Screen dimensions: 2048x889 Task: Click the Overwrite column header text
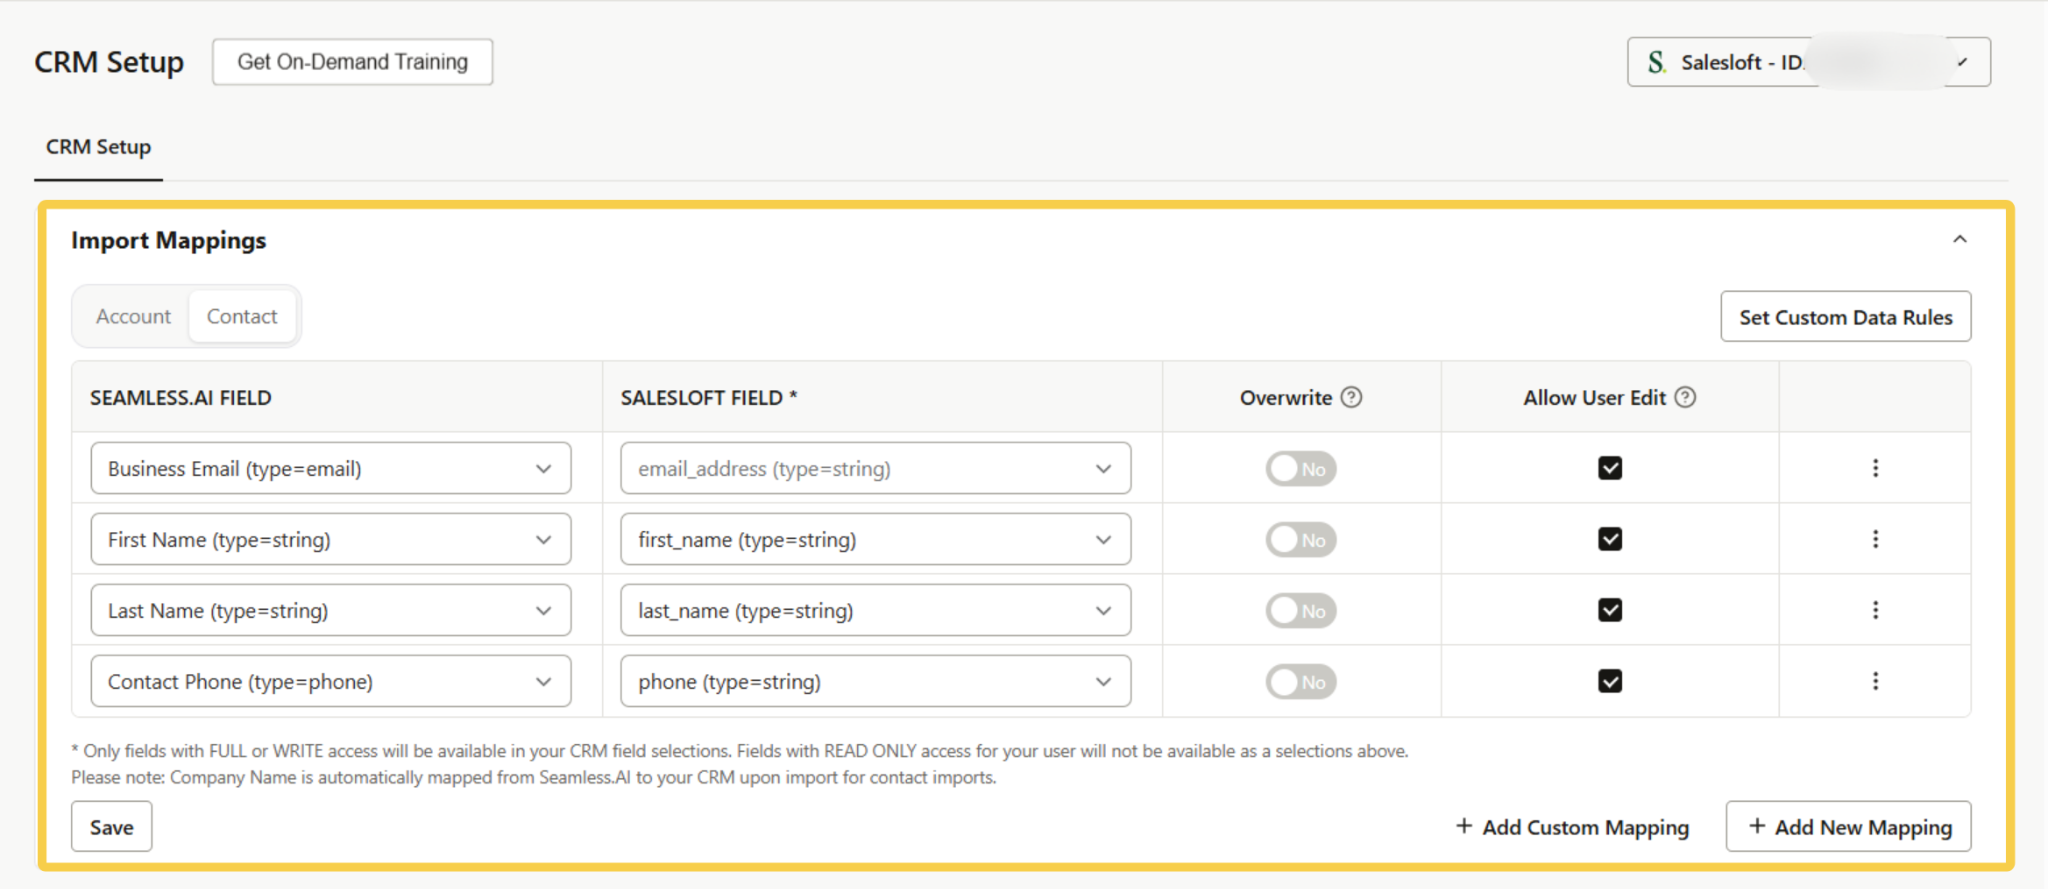click(x=1286, y=398)
